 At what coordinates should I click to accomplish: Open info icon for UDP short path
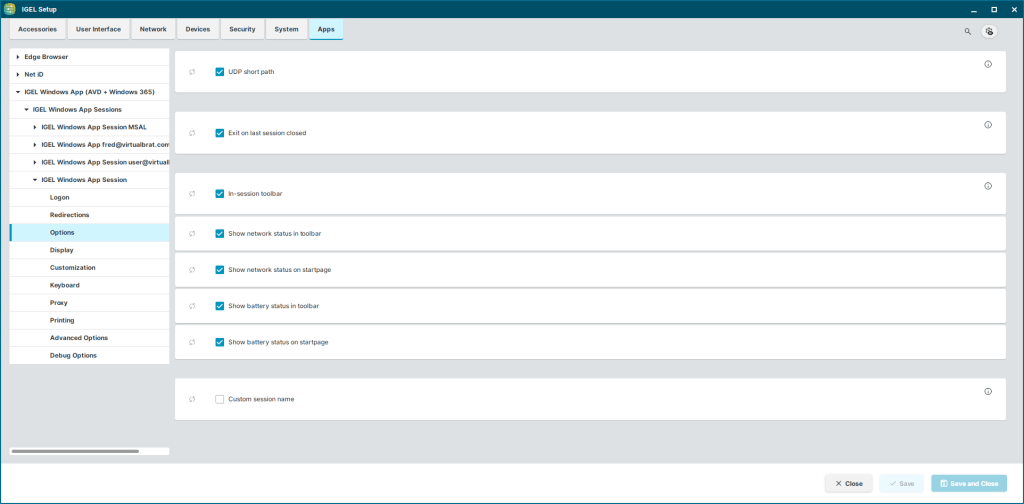tap(988, 64)
